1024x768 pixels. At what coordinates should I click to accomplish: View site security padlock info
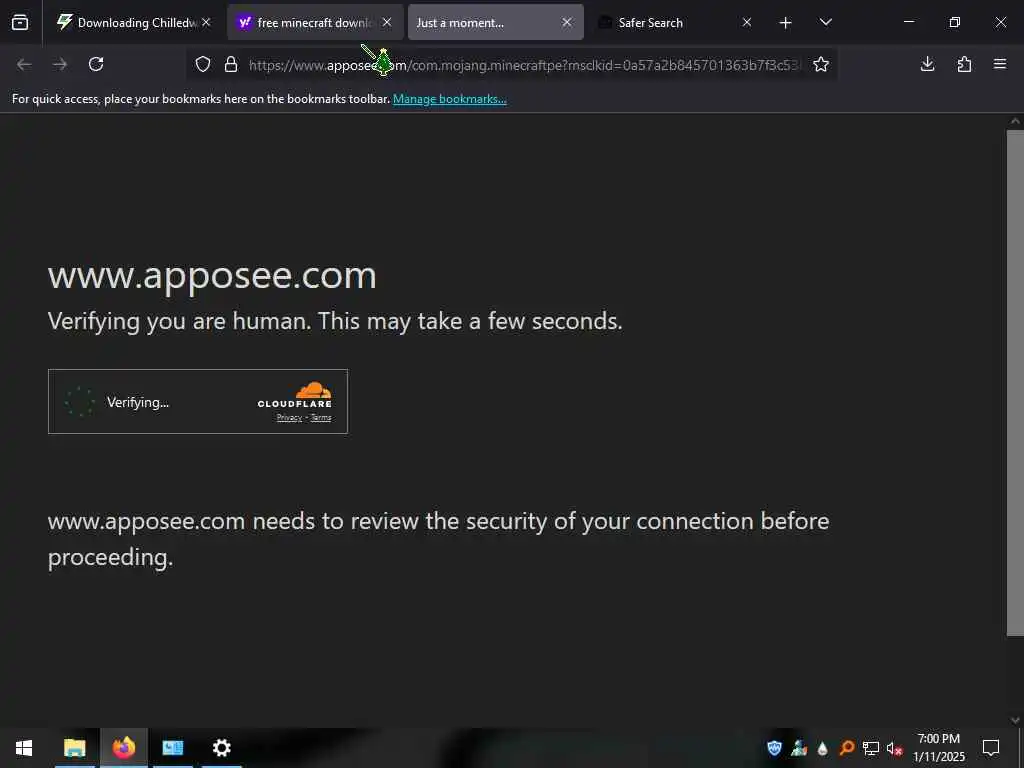(231, 64)
